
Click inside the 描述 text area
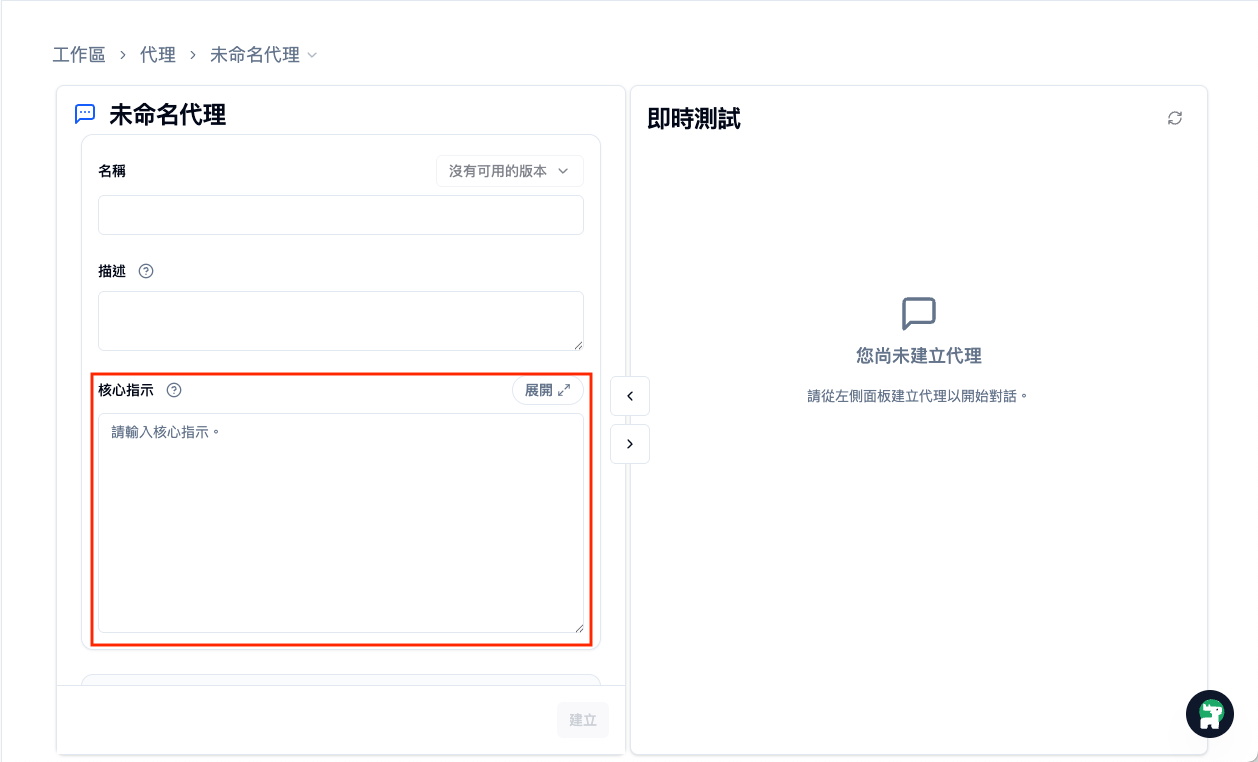(x=340, y=320)
